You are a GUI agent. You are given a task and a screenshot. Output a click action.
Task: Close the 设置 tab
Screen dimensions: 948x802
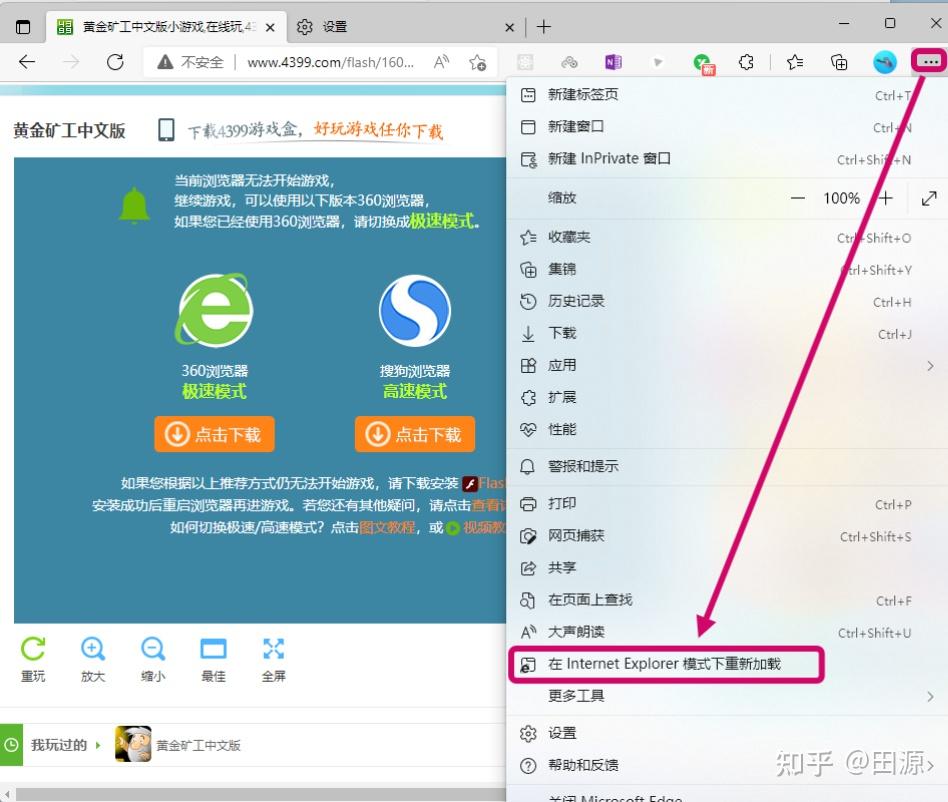coord(510,27)
